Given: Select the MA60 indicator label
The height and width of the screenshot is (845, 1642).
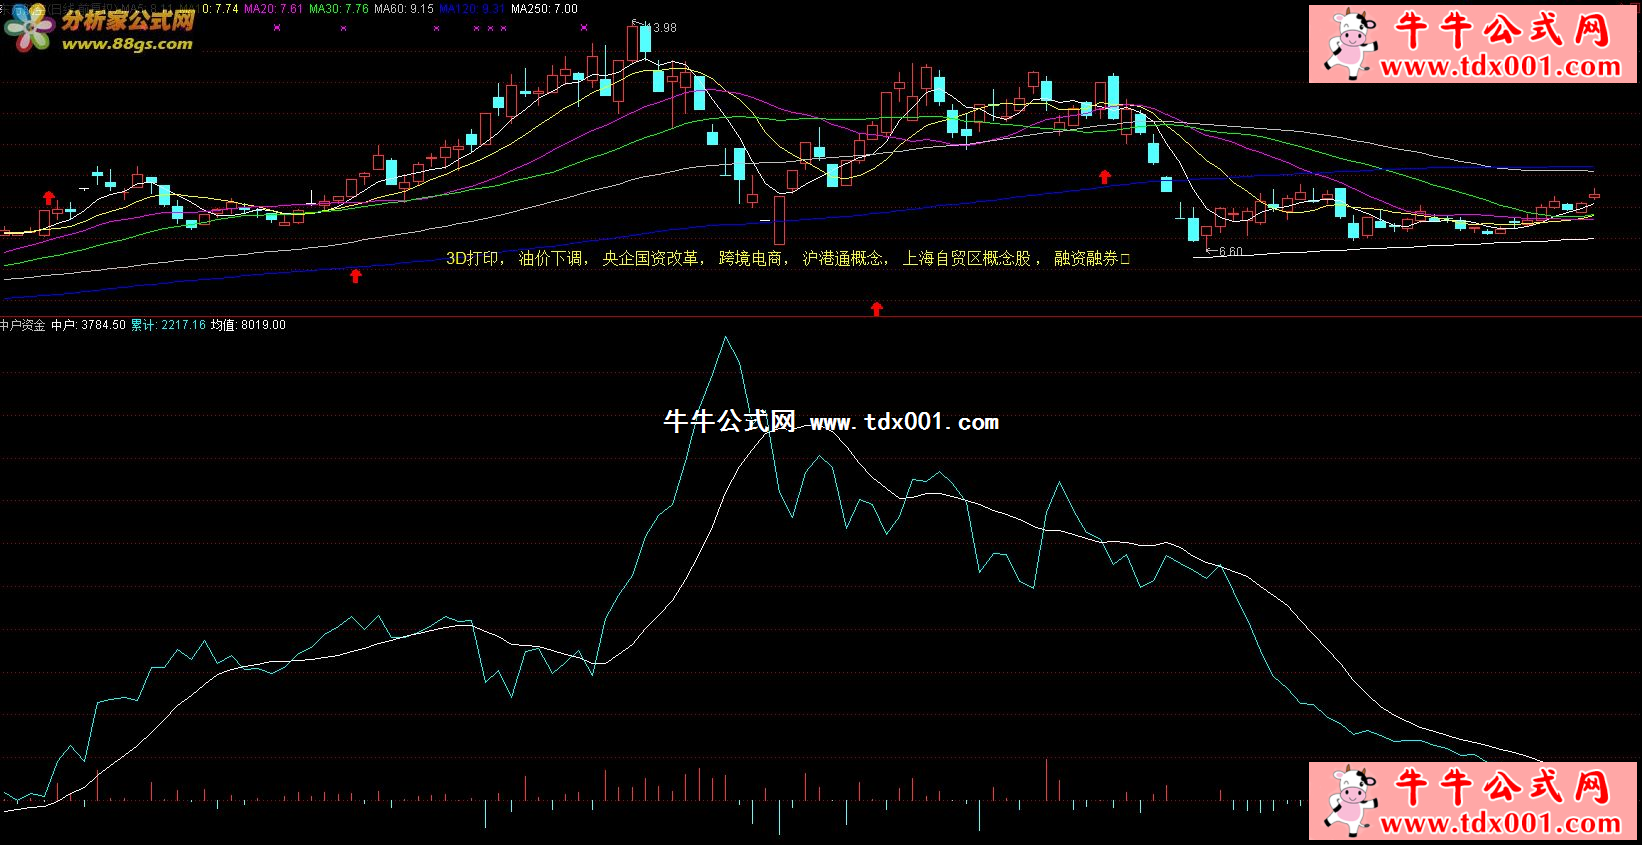Looking at the screenshot, I should click(x=403, y=9).
